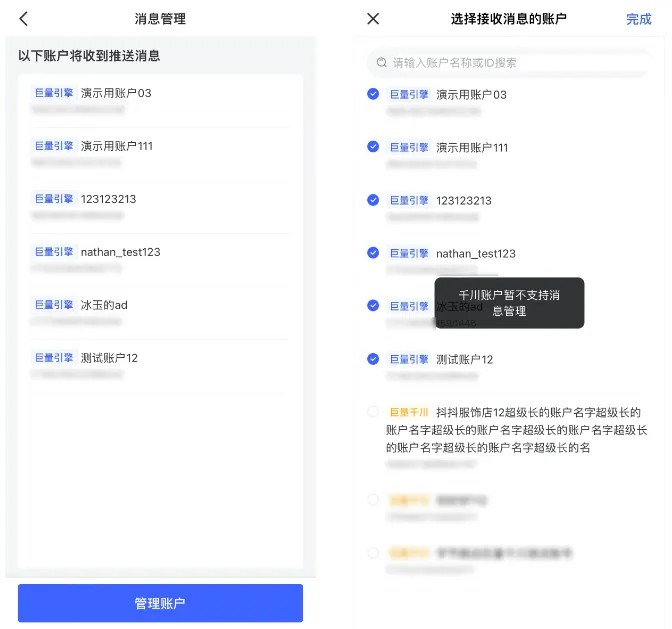This screenshot has height=629, width=672.
Task: Uncheck nathan_test123 in selection list
Action: pos(373,253)
